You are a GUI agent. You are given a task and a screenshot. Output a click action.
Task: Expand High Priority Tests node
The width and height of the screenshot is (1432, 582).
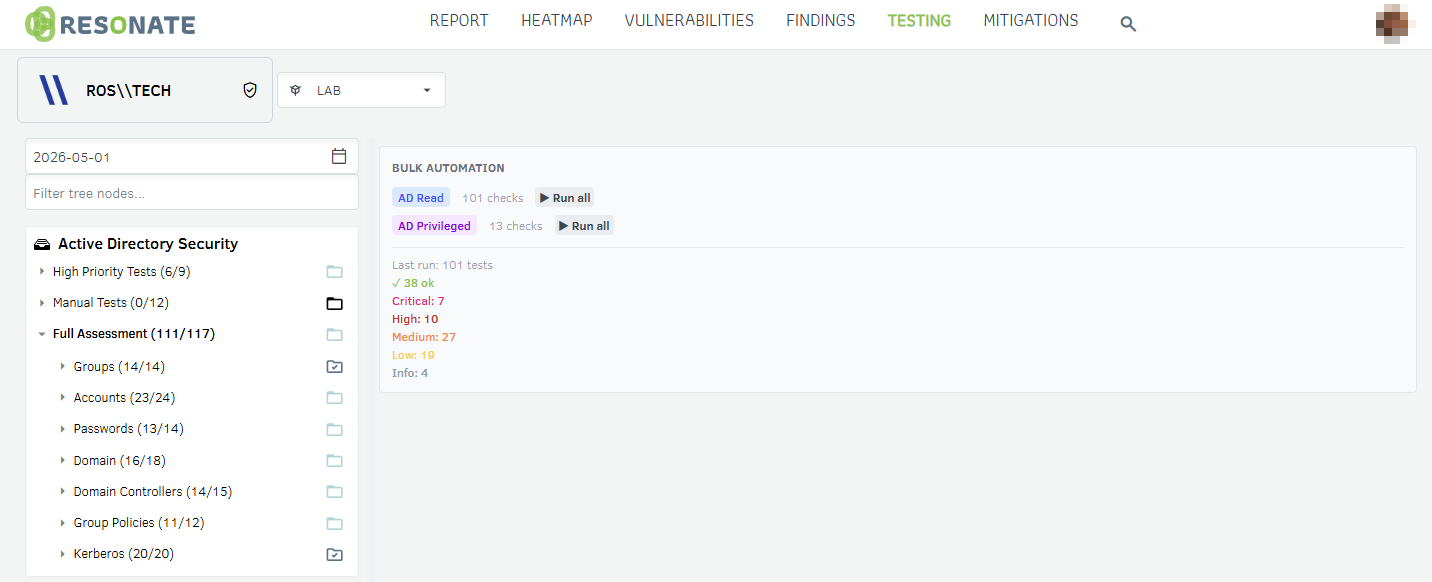click(42, 272)
